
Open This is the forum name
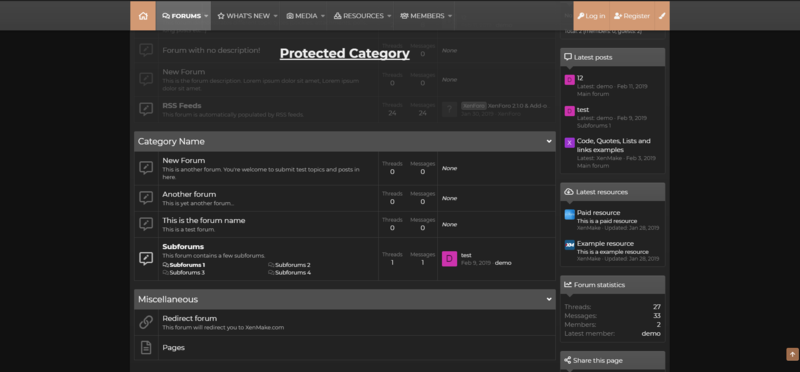pos(204,220)
